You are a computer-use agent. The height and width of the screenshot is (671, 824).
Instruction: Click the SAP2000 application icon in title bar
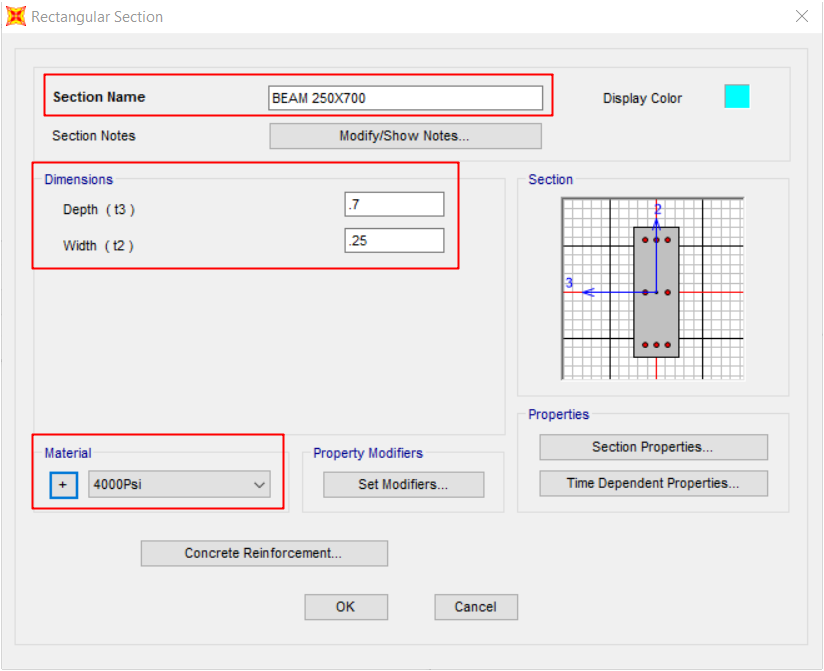point(16,16)
